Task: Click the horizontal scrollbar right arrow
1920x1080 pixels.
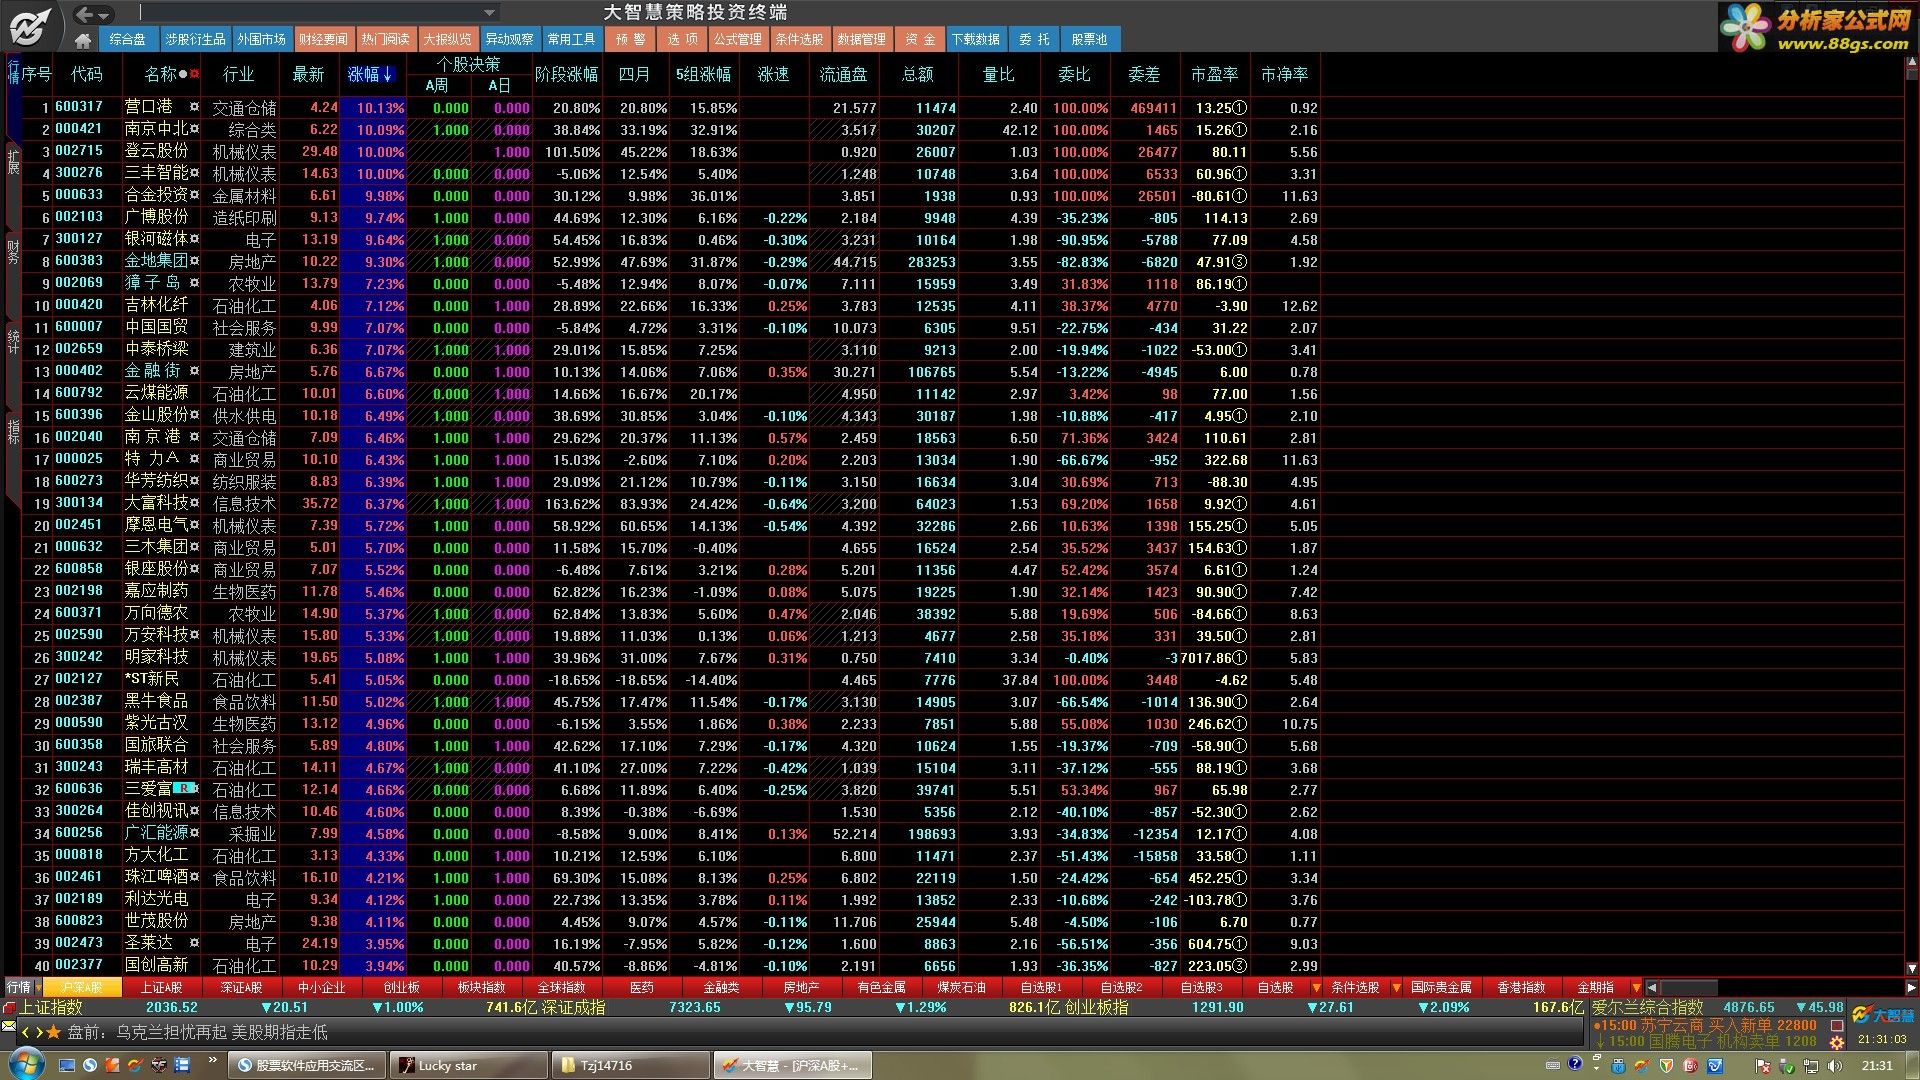Action: point(1911,987)
